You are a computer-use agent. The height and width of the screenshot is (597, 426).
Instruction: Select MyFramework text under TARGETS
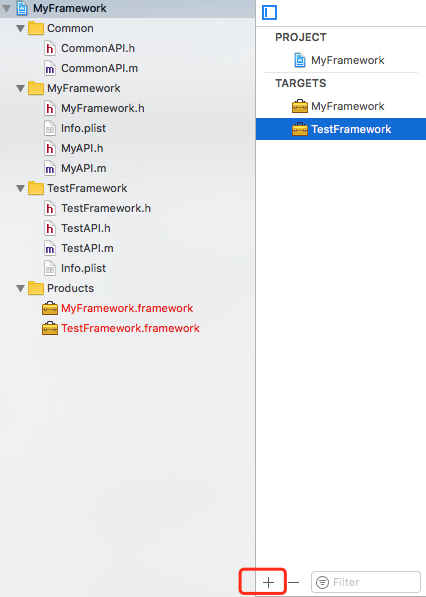[348, 106]
